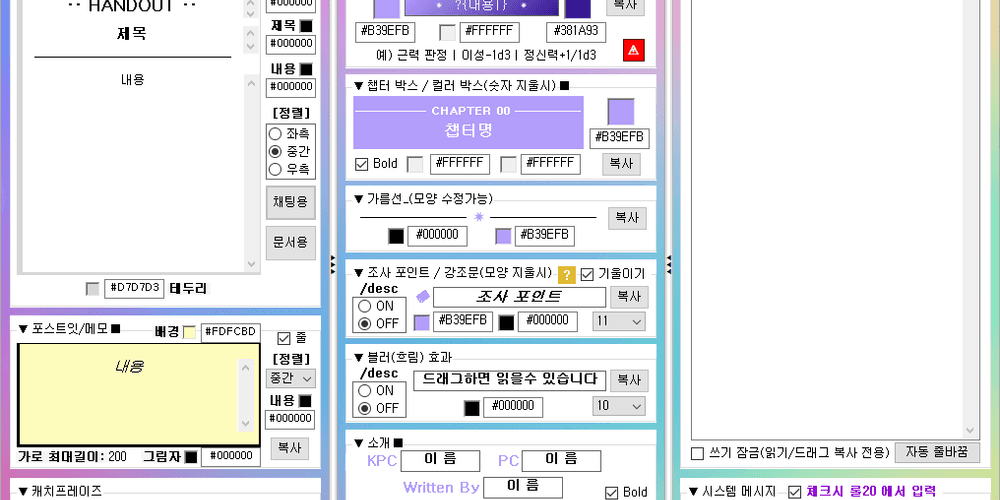Screen dimensions: 1000x500
Task: Collapse the 포스트잇/메모 section
Action: [24, 329]
